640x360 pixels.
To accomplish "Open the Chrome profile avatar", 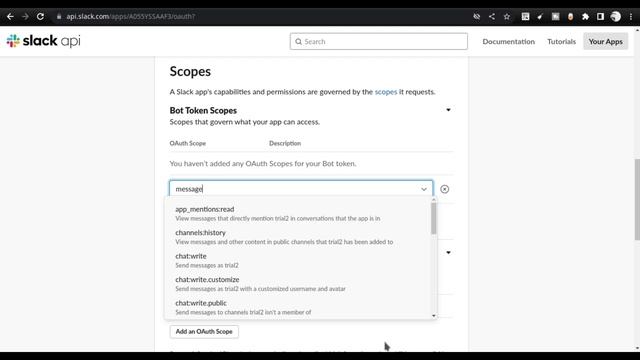I will pos(616,17).
